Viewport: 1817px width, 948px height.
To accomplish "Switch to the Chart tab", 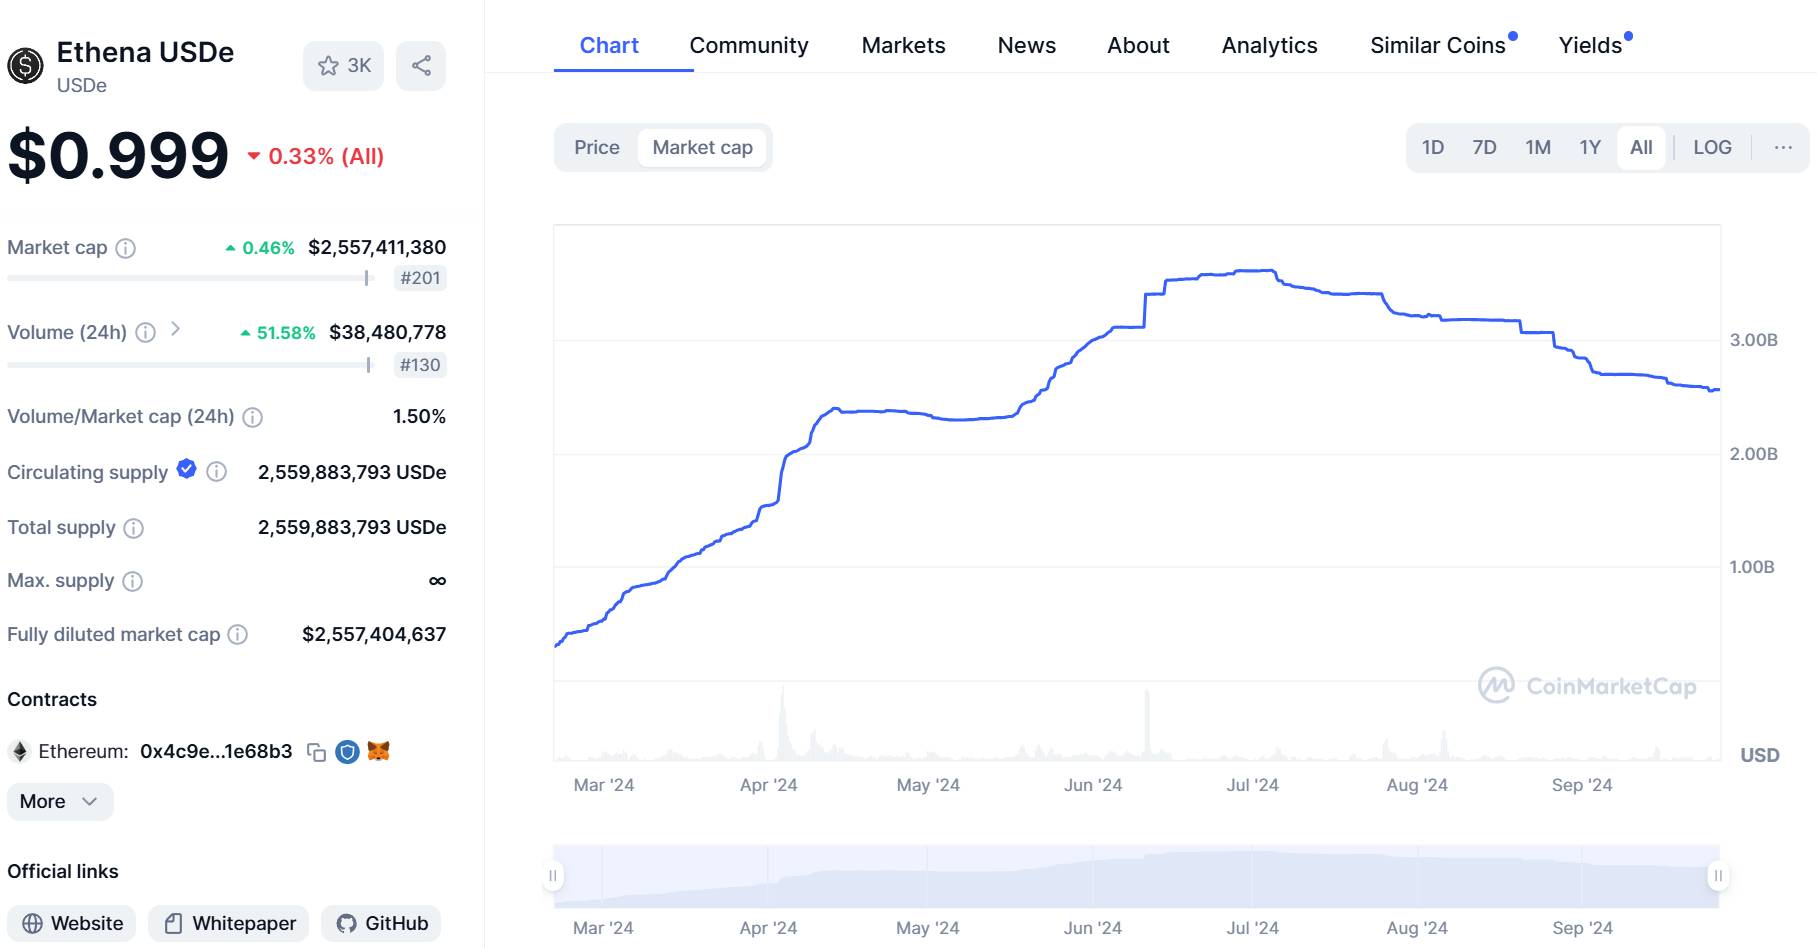I will (609, 45).
